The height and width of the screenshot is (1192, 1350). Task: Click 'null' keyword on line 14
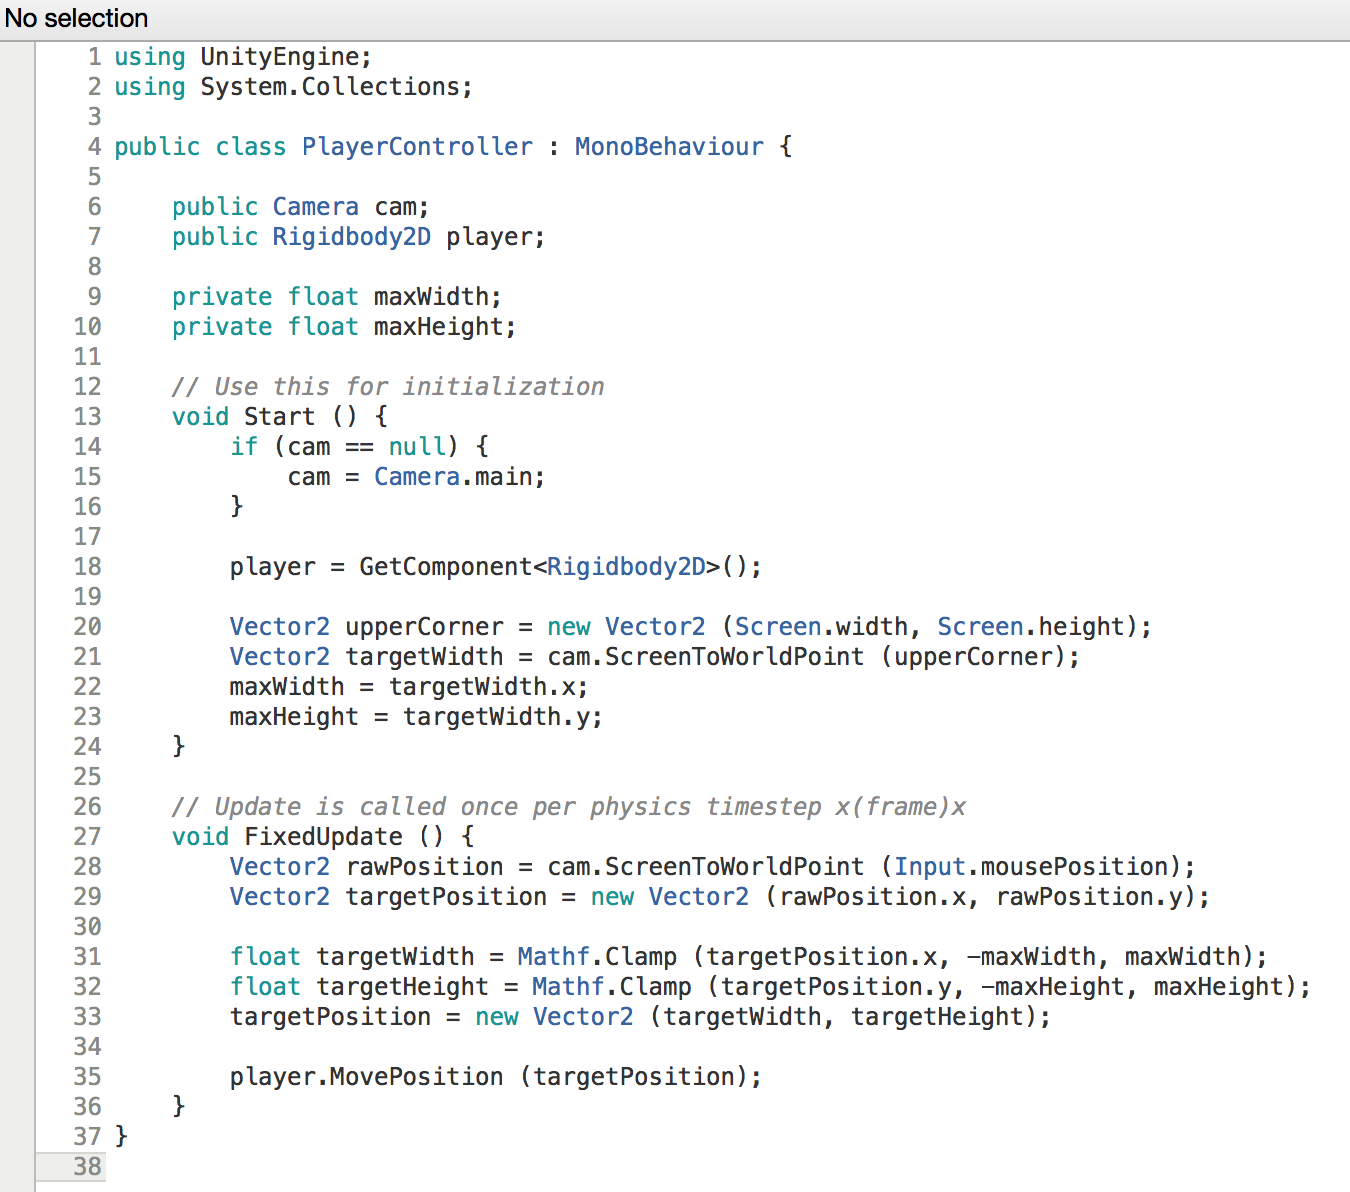[417, 447]
